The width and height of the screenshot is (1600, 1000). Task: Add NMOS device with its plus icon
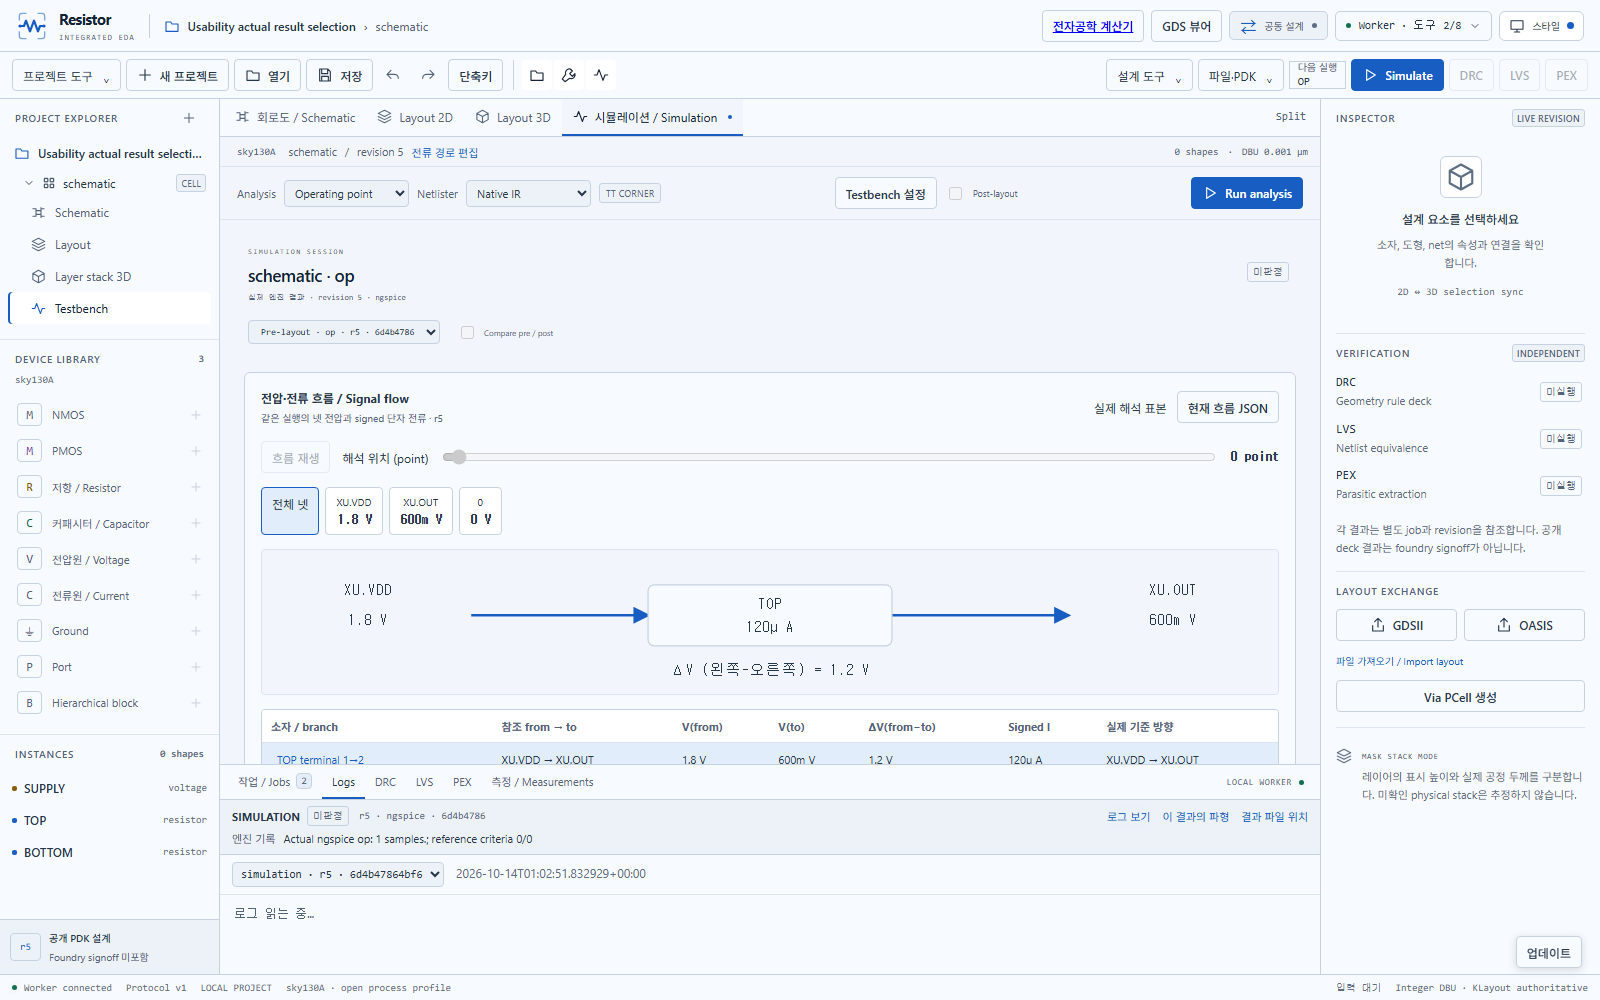coord(196,415)
